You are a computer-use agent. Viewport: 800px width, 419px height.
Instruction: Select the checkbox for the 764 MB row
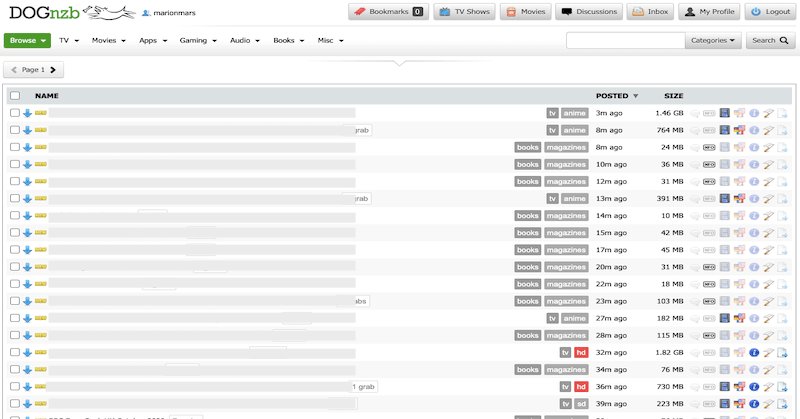pos(15,130)
